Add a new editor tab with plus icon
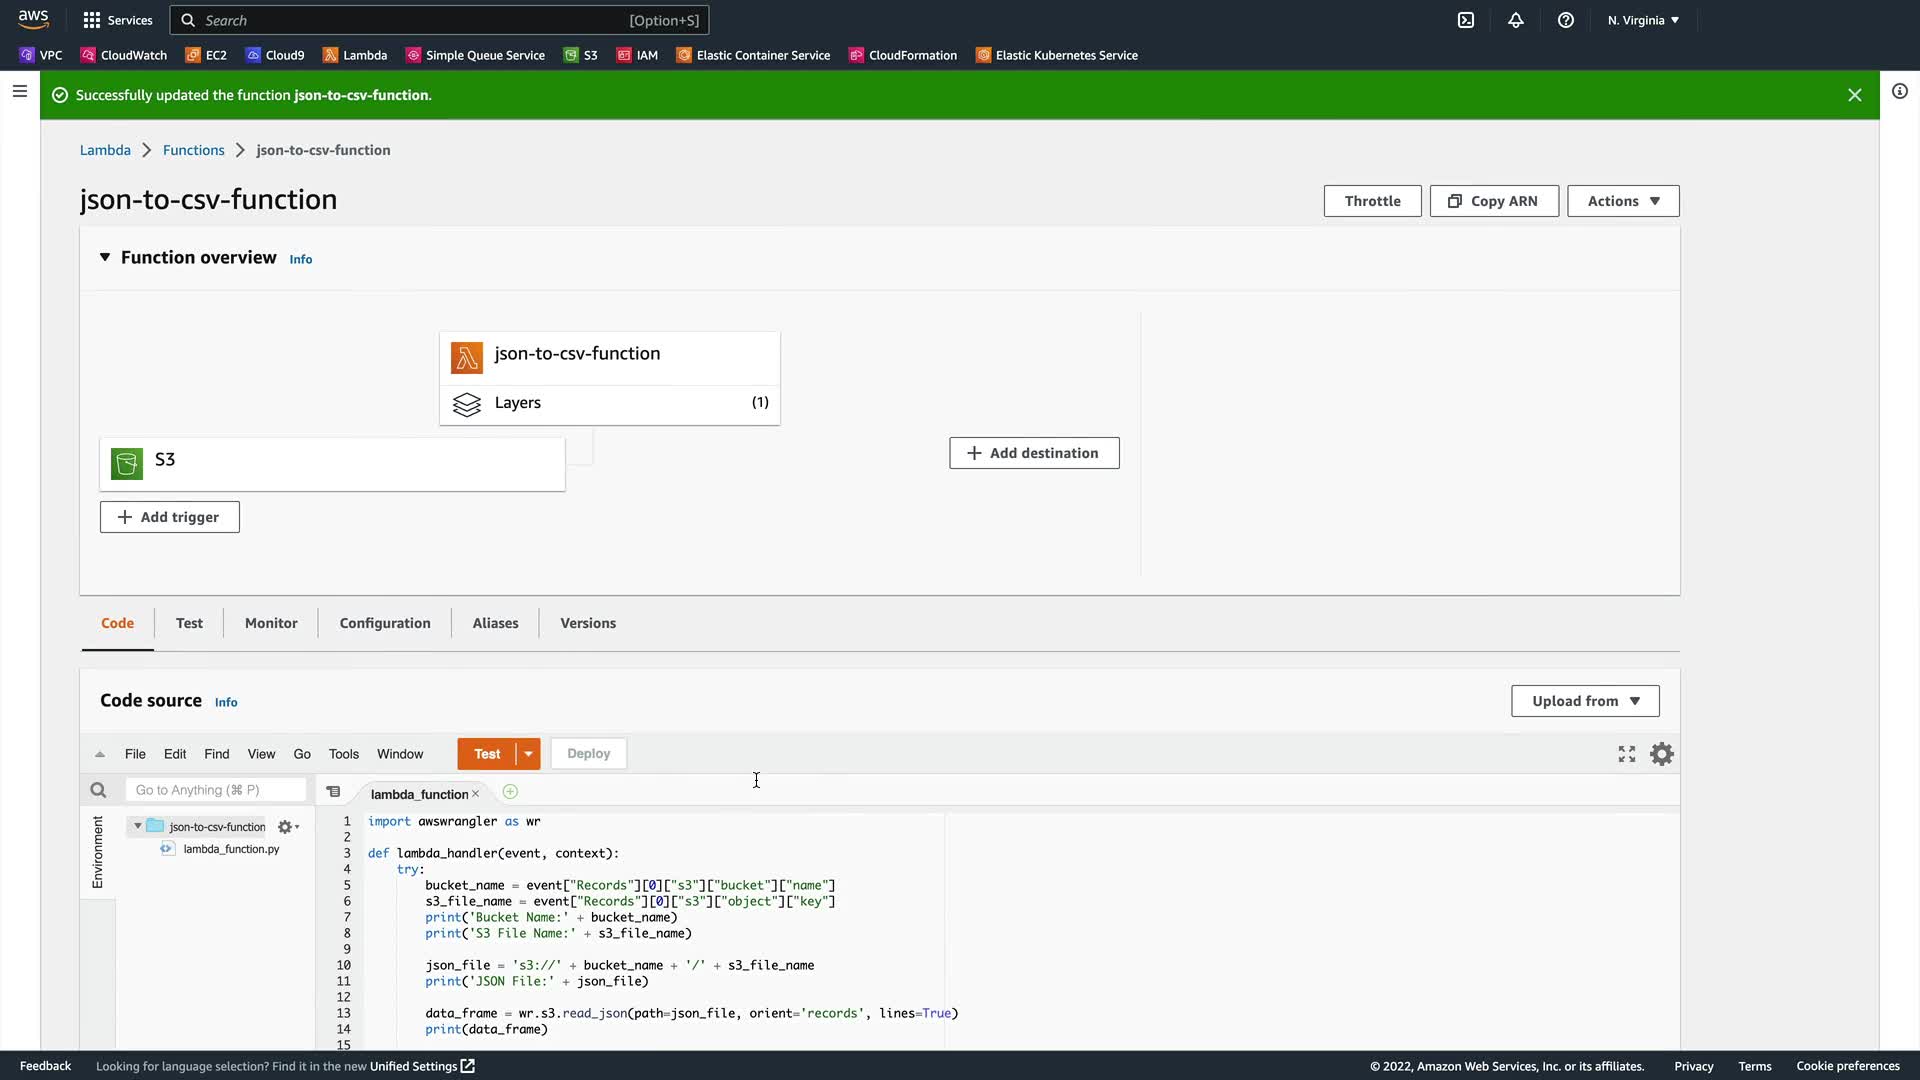 (510, 792)
